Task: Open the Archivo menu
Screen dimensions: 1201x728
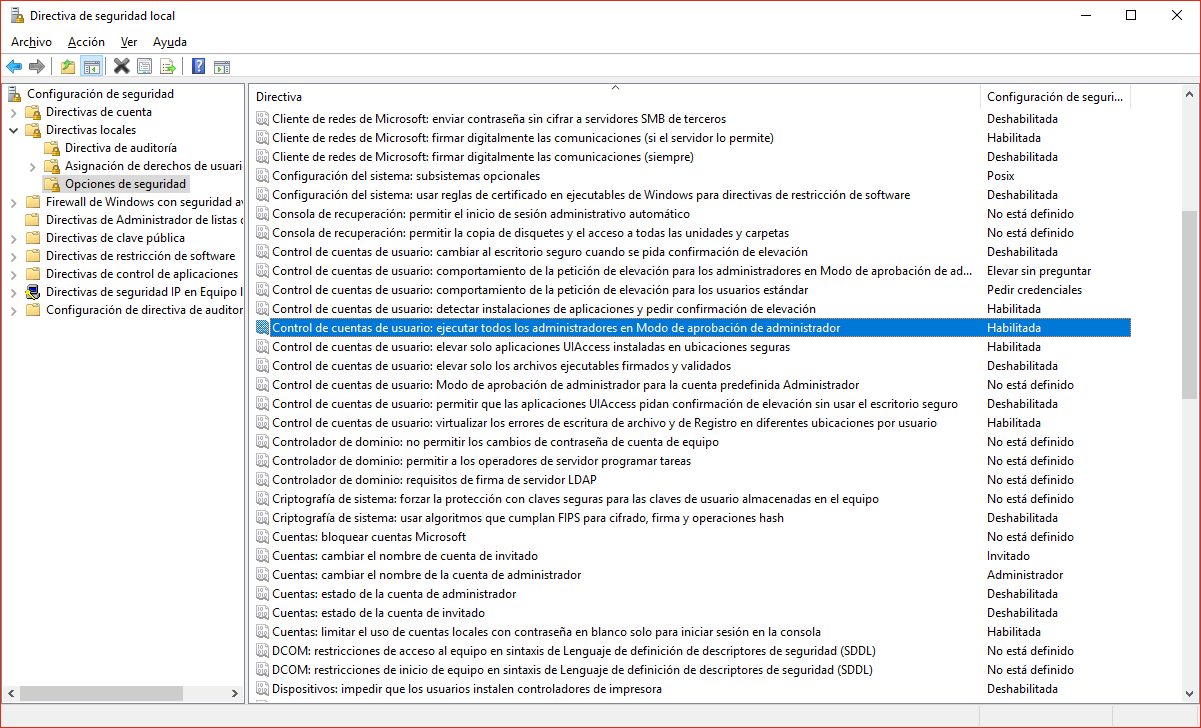Action: 31,42
